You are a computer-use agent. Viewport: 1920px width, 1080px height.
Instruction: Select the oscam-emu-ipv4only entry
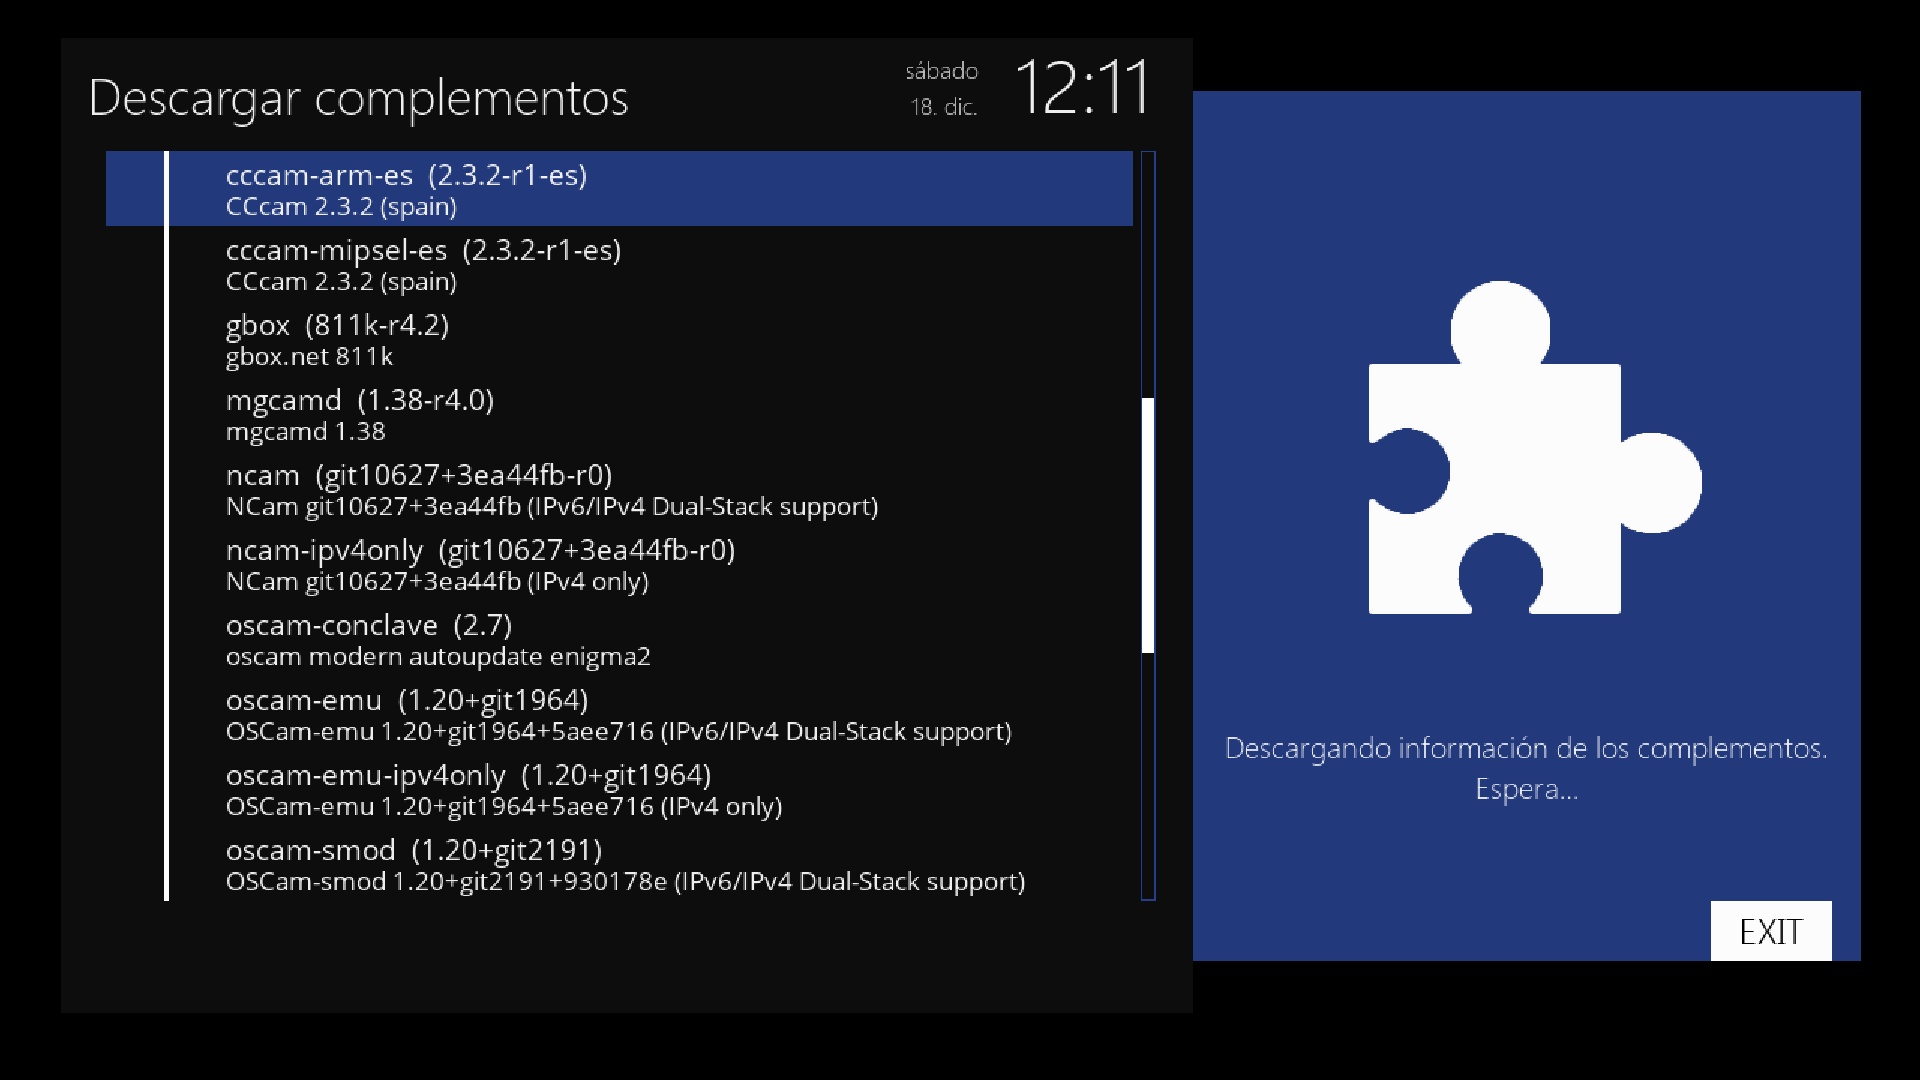pos(619,789)
